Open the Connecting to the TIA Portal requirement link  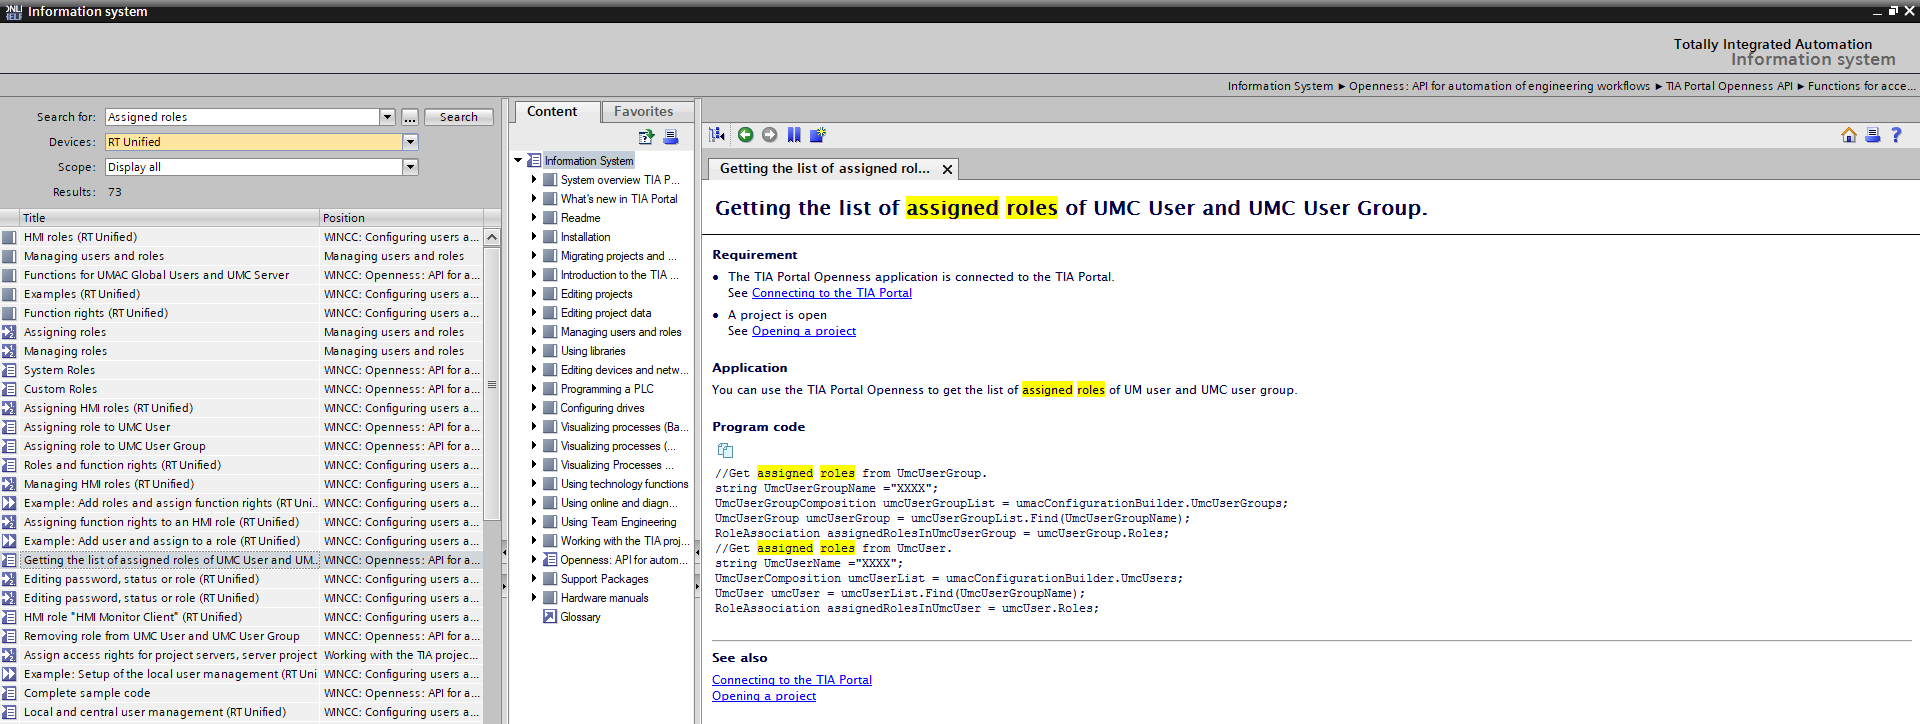pos(831,293)
